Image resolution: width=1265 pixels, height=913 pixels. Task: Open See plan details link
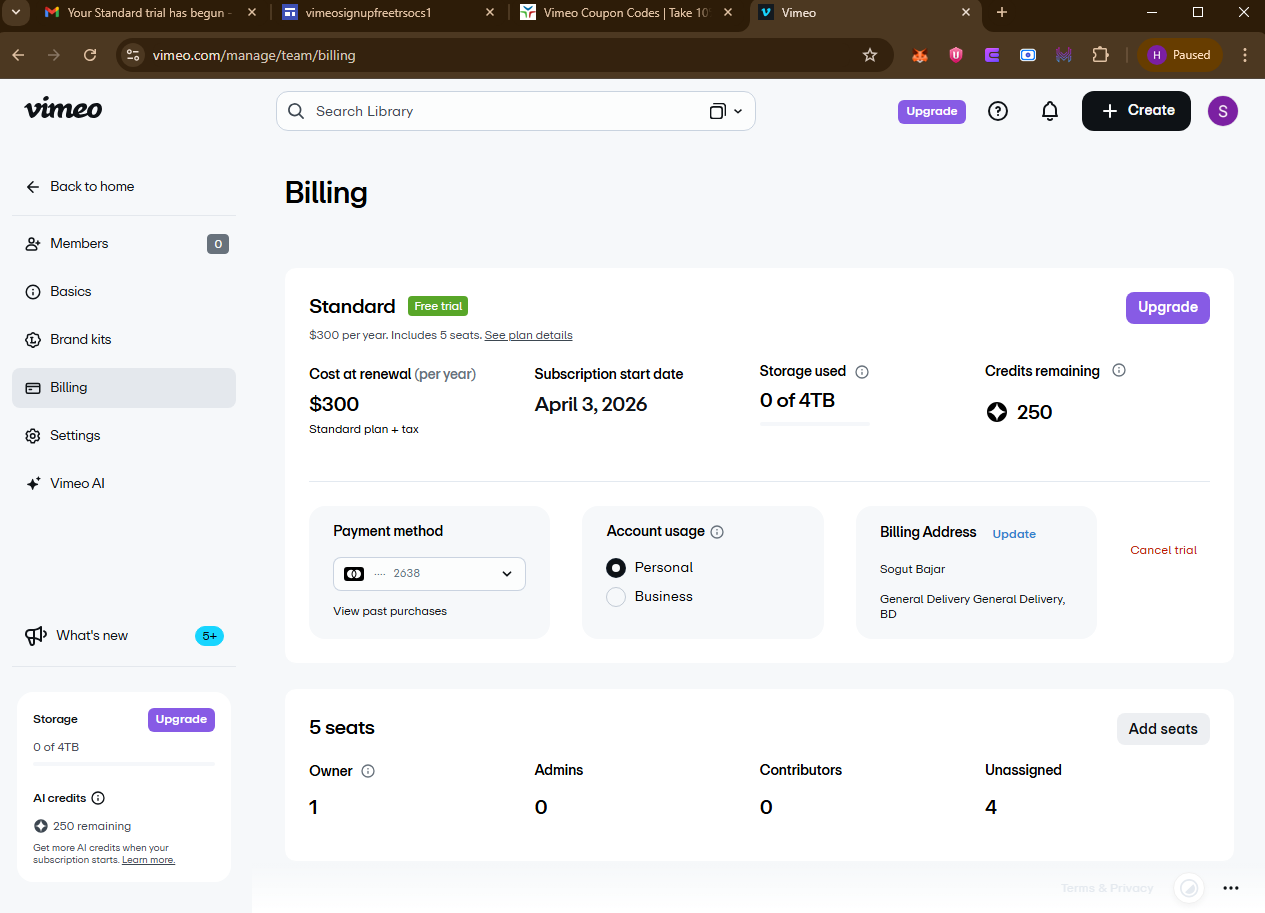[528, 335]
